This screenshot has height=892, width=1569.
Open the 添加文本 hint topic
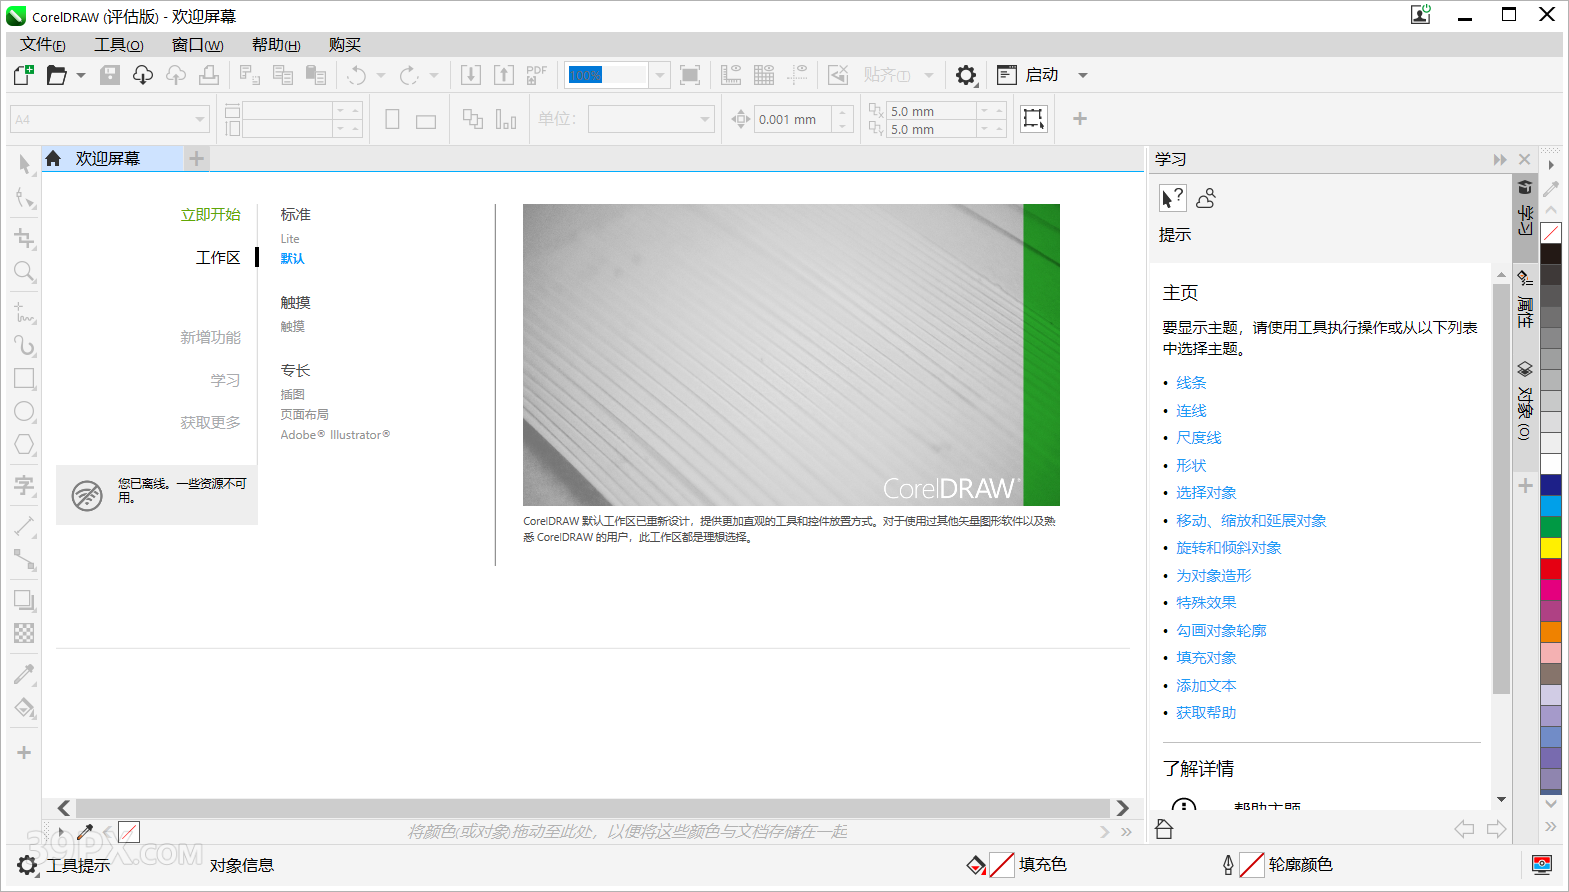click(x=1206, y=686)
